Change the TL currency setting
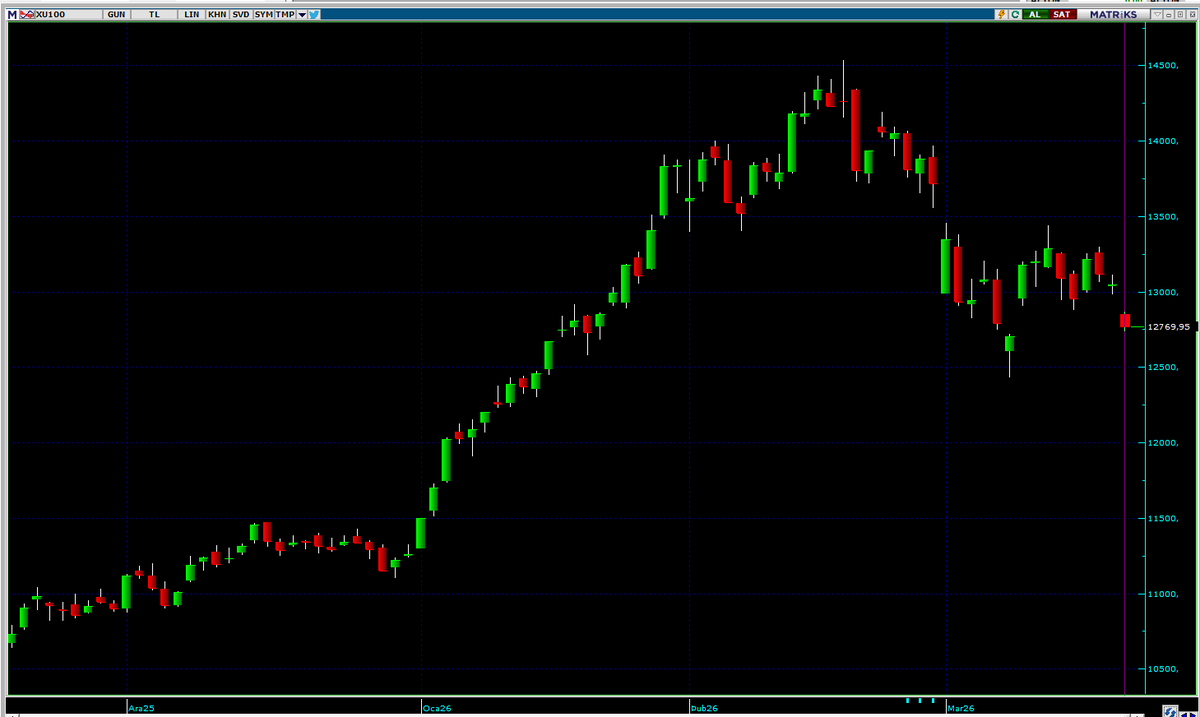The image size is (1200, 717). point(154,15)
